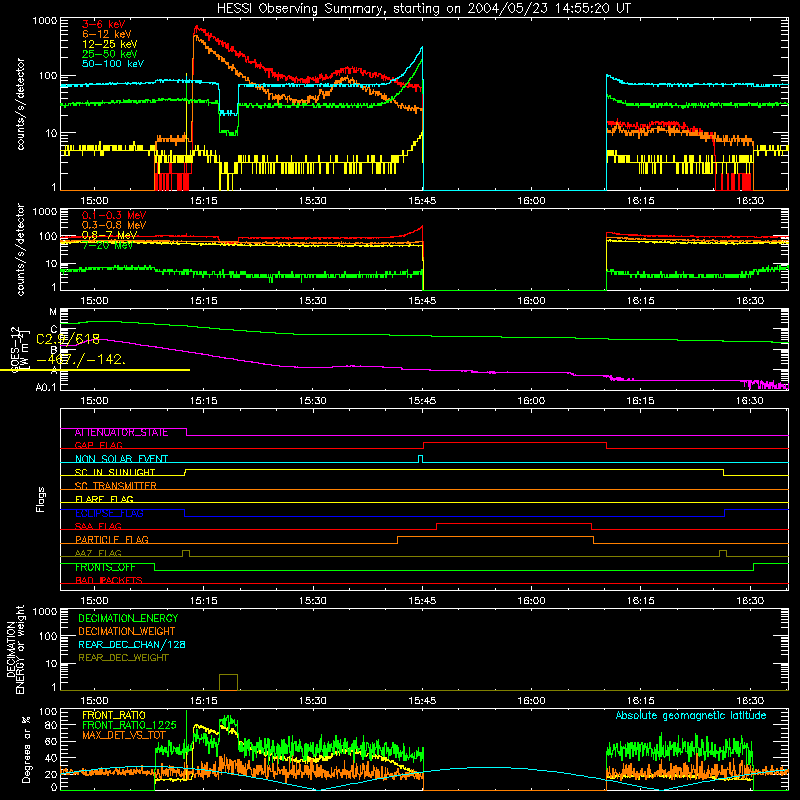Select the 3-6 keV legend label
Screen dimensions: 800x800
[104, 24]
